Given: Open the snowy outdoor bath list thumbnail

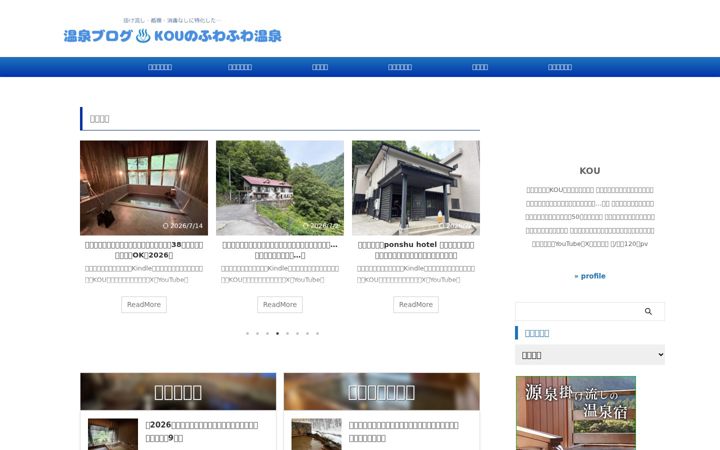Looking at the screenshot, I should [316, 434].
